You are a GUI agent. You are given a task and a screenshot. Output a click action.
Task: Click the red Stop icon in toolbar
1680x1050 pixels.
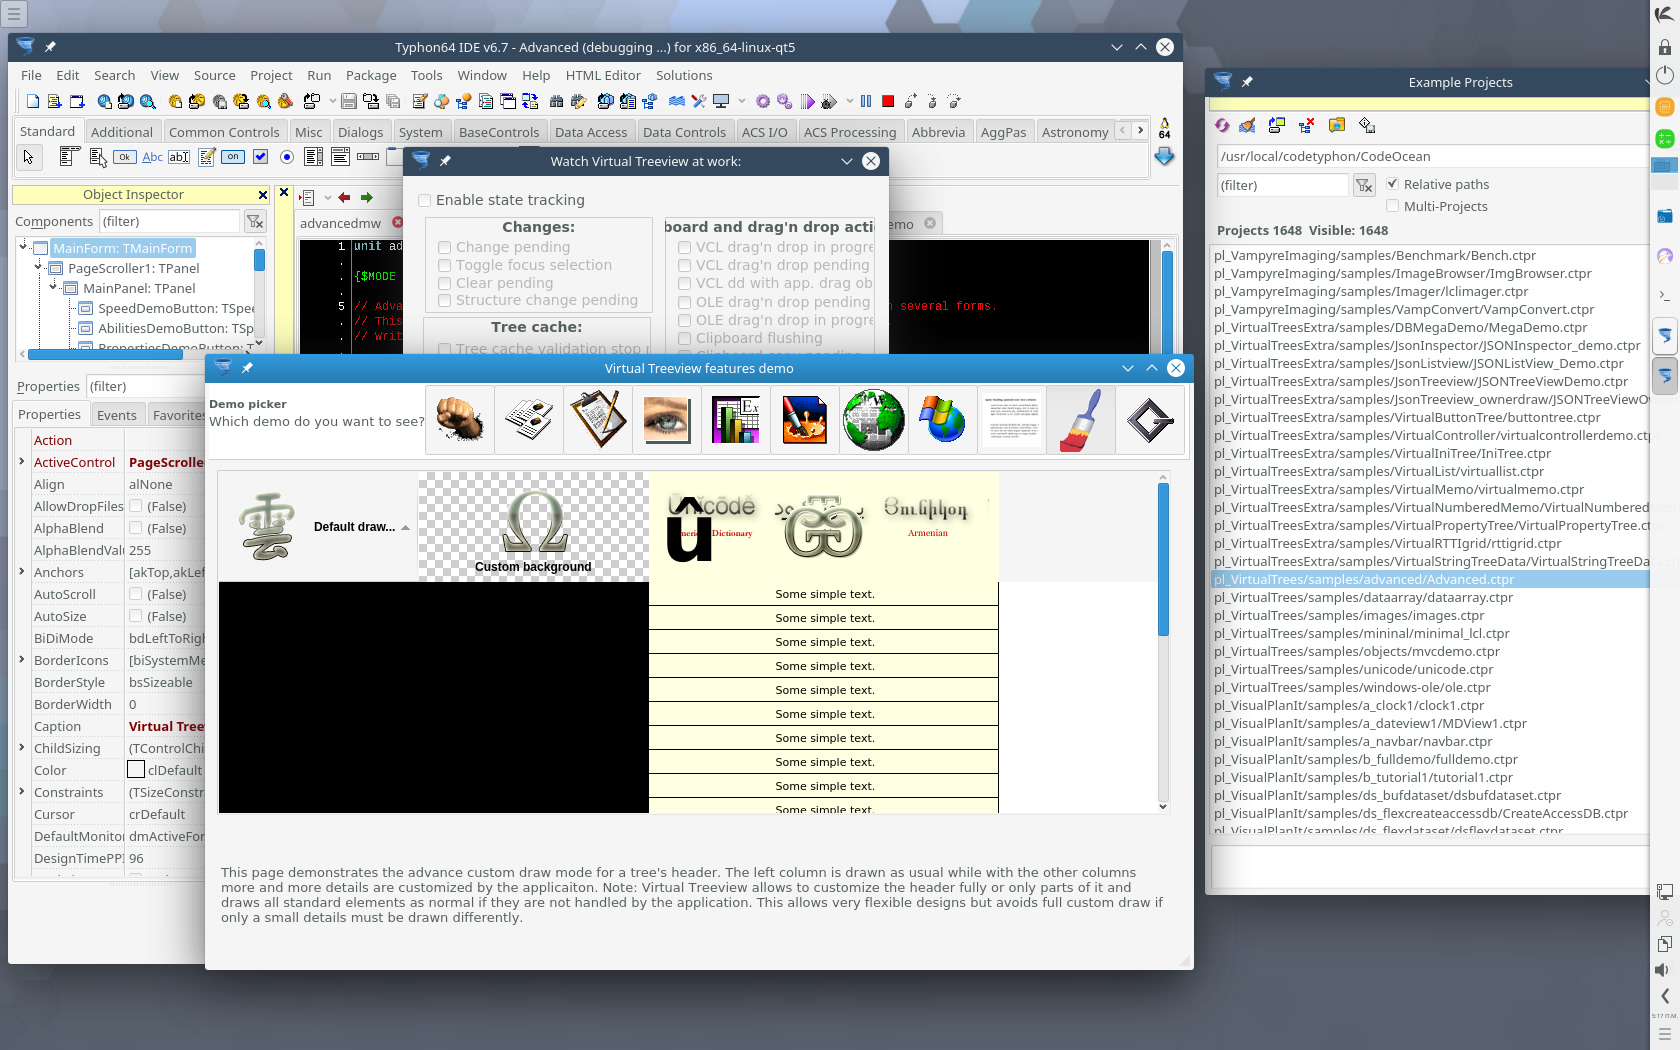(888, 101)
